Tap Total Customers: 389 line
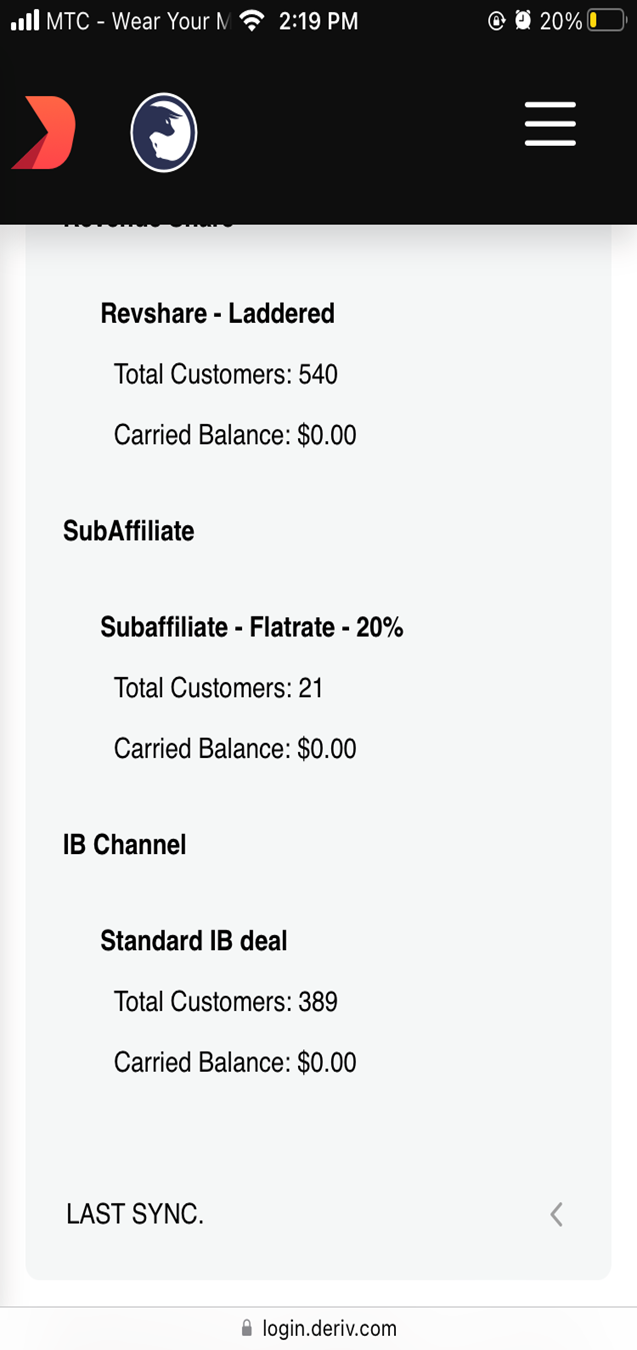Viewport: 637px width, 1350px height. click(226, 1002)
